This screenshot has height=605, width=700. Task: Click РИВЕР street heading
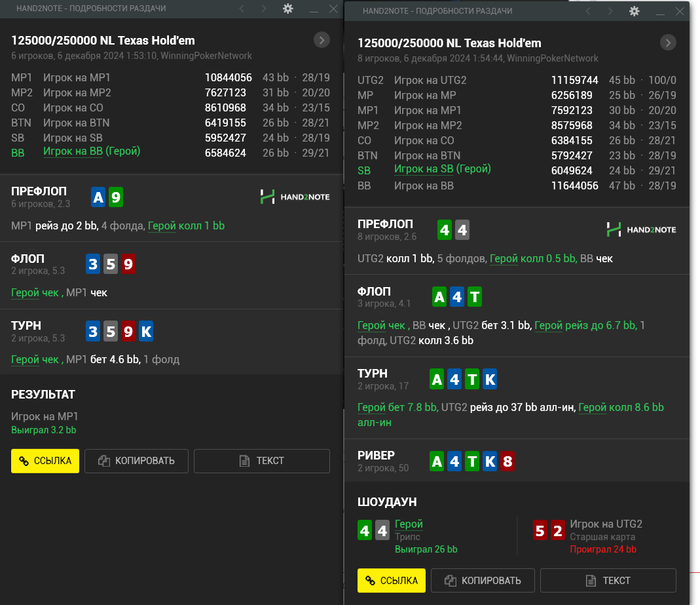(x=376, y=455)
